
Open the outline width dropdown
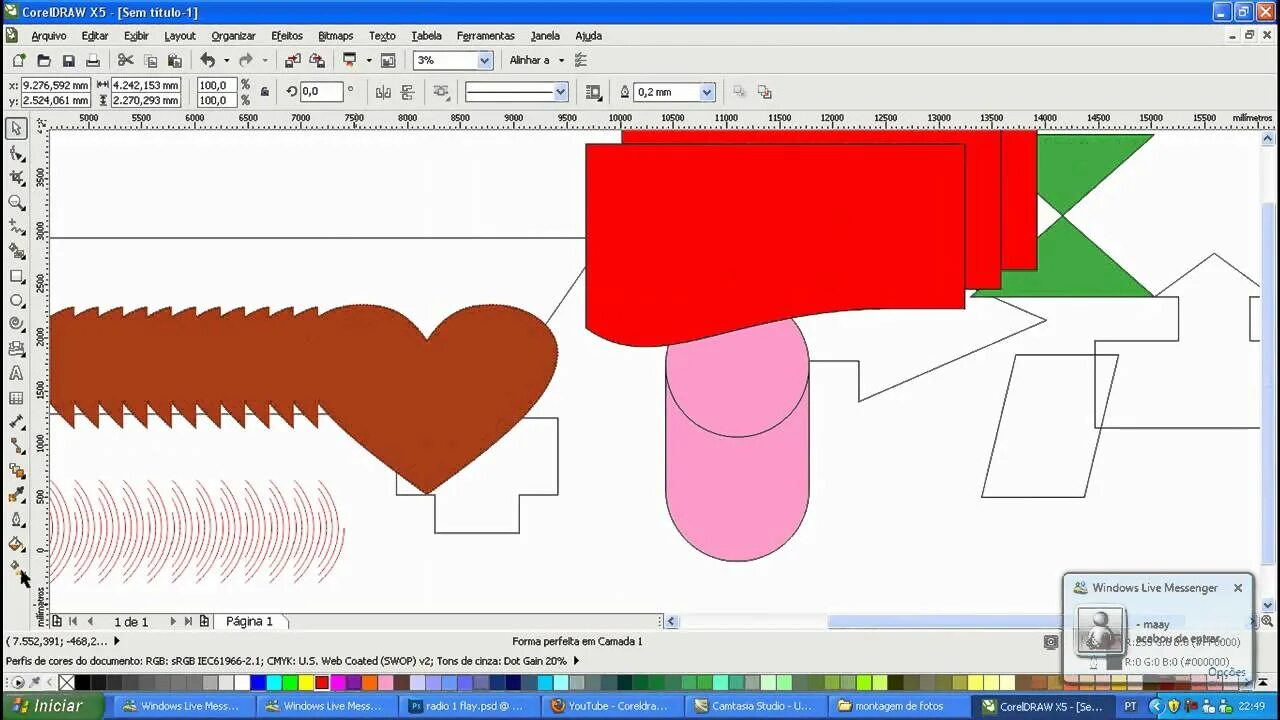707,92
